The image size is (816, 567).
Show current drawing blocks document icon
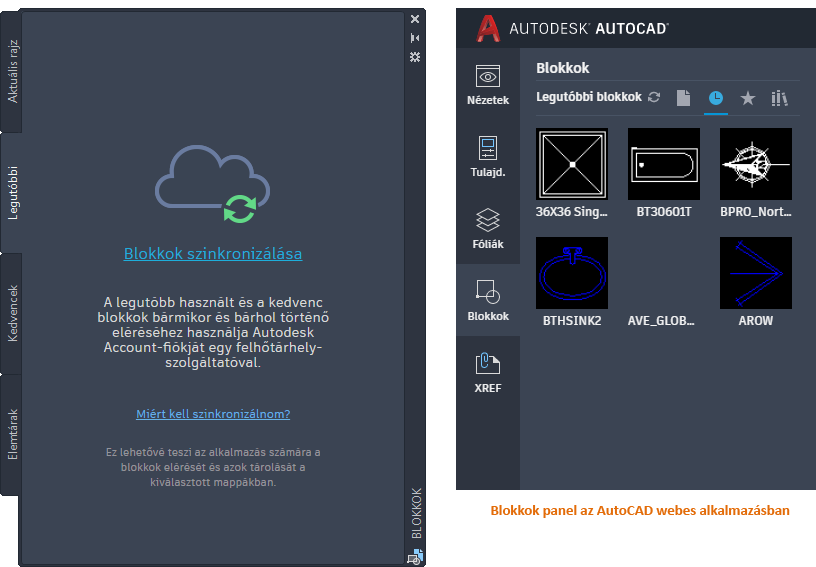[683, 98]
